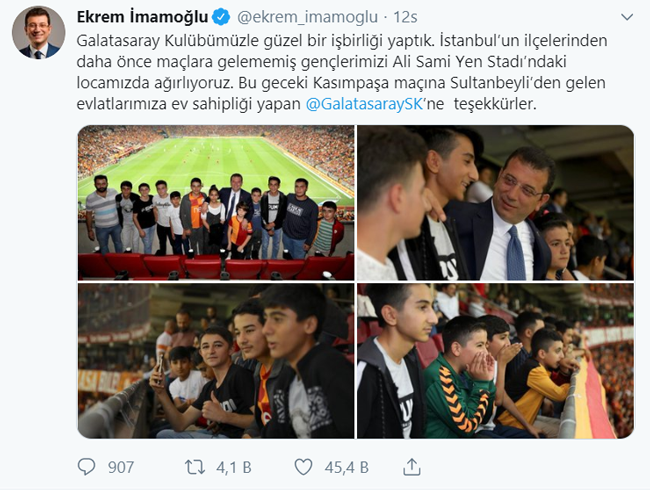Expand the tweet options chevron menu
Viewport: 650px width, 490px height.
tap(627, 17)
